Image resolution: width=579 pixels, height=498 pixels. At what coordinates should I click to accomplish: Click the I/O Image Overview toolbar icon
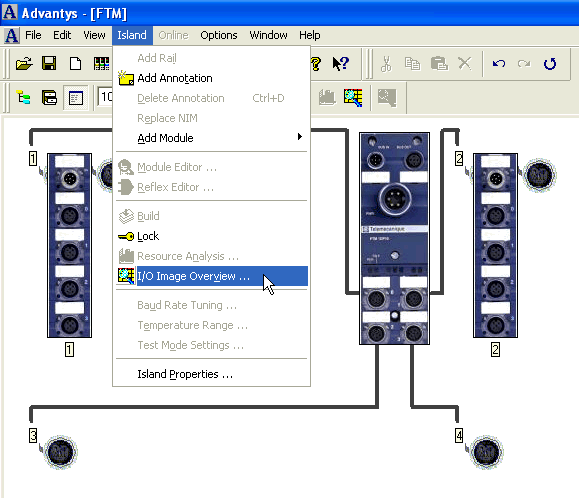[x=353, y=98]
